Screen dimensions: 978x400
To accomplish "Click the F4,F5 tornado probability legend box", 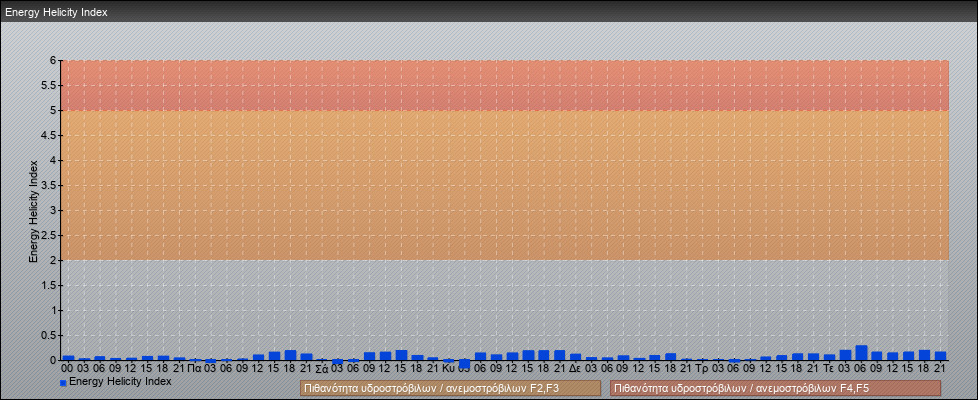I will click(775, 388).
